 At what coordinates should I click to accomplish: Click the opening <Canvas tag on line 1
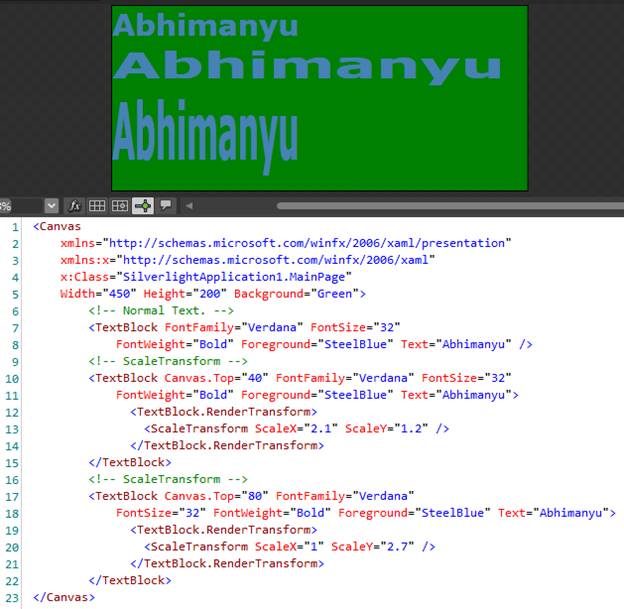tap(57, 226)
